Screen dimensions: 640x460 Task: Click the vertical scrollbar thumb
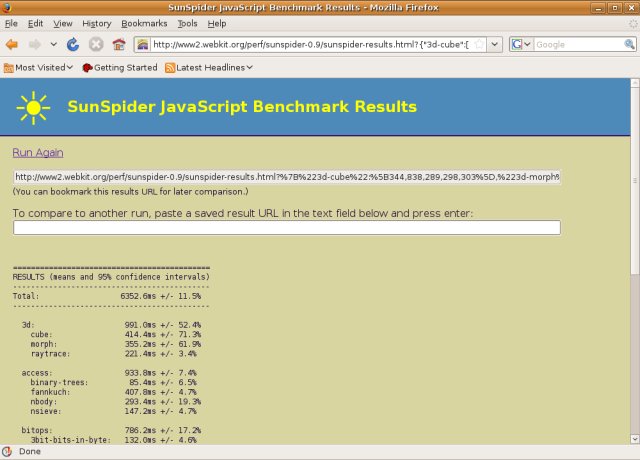(x=635, y=180)
